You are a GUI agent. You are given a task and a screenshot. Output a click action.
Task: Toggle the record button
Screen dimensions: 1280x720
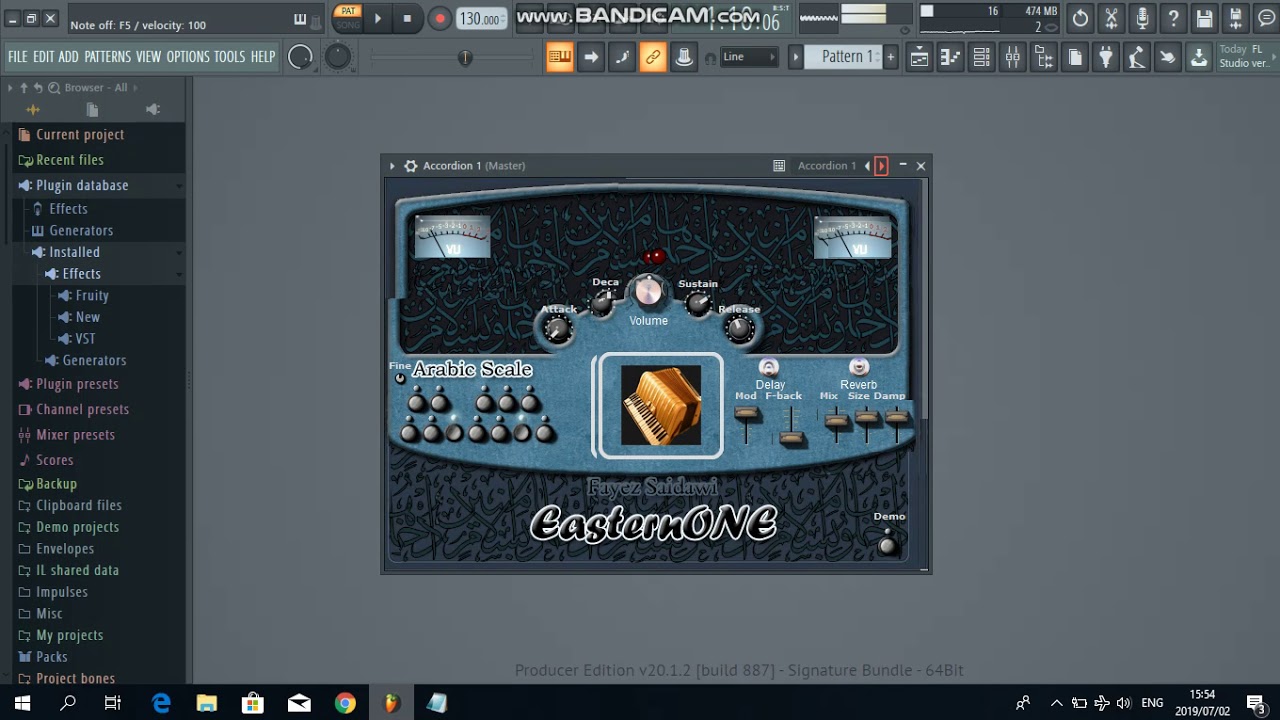point(440,18)
